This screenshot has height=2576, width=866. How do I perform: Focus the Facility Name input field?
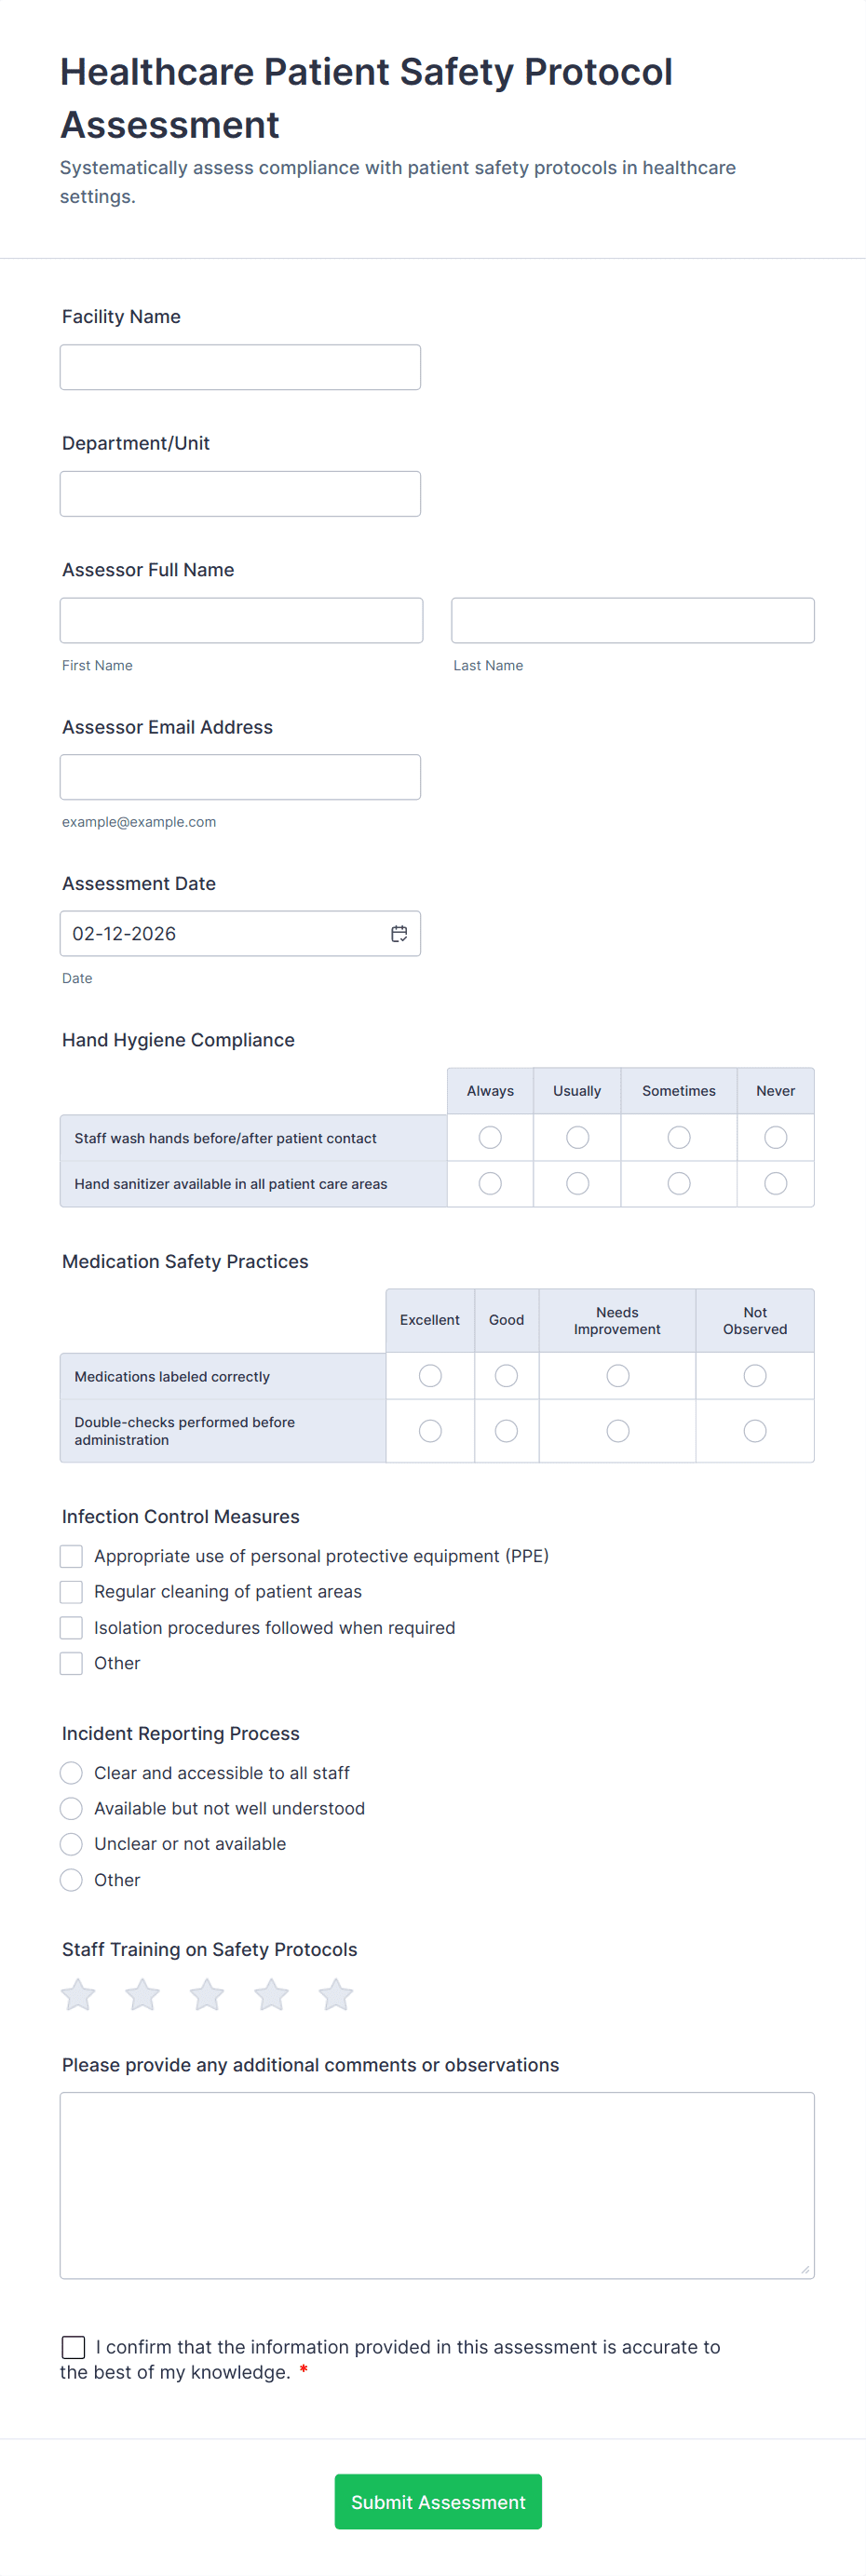coord(240,367)
